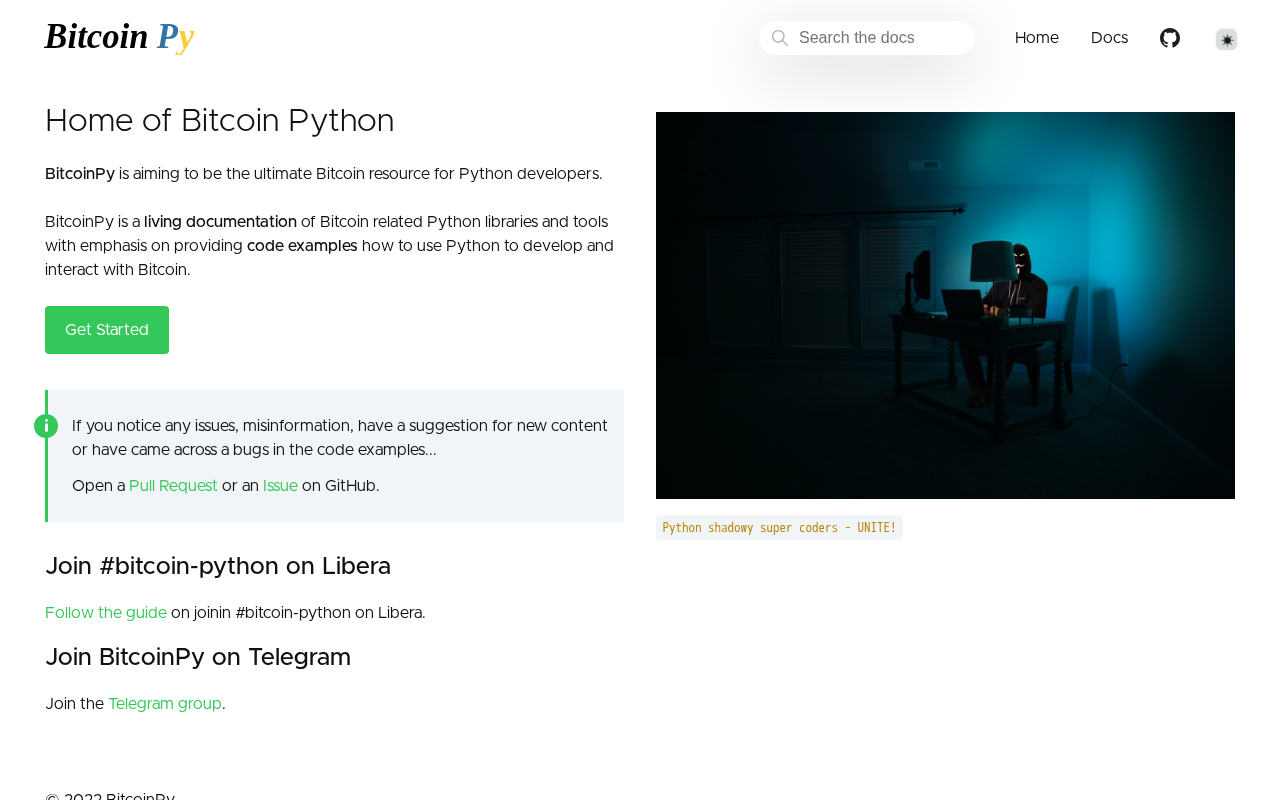
Task: Click the Join #bitcoin-python on Libera heading
Action: 218,566
